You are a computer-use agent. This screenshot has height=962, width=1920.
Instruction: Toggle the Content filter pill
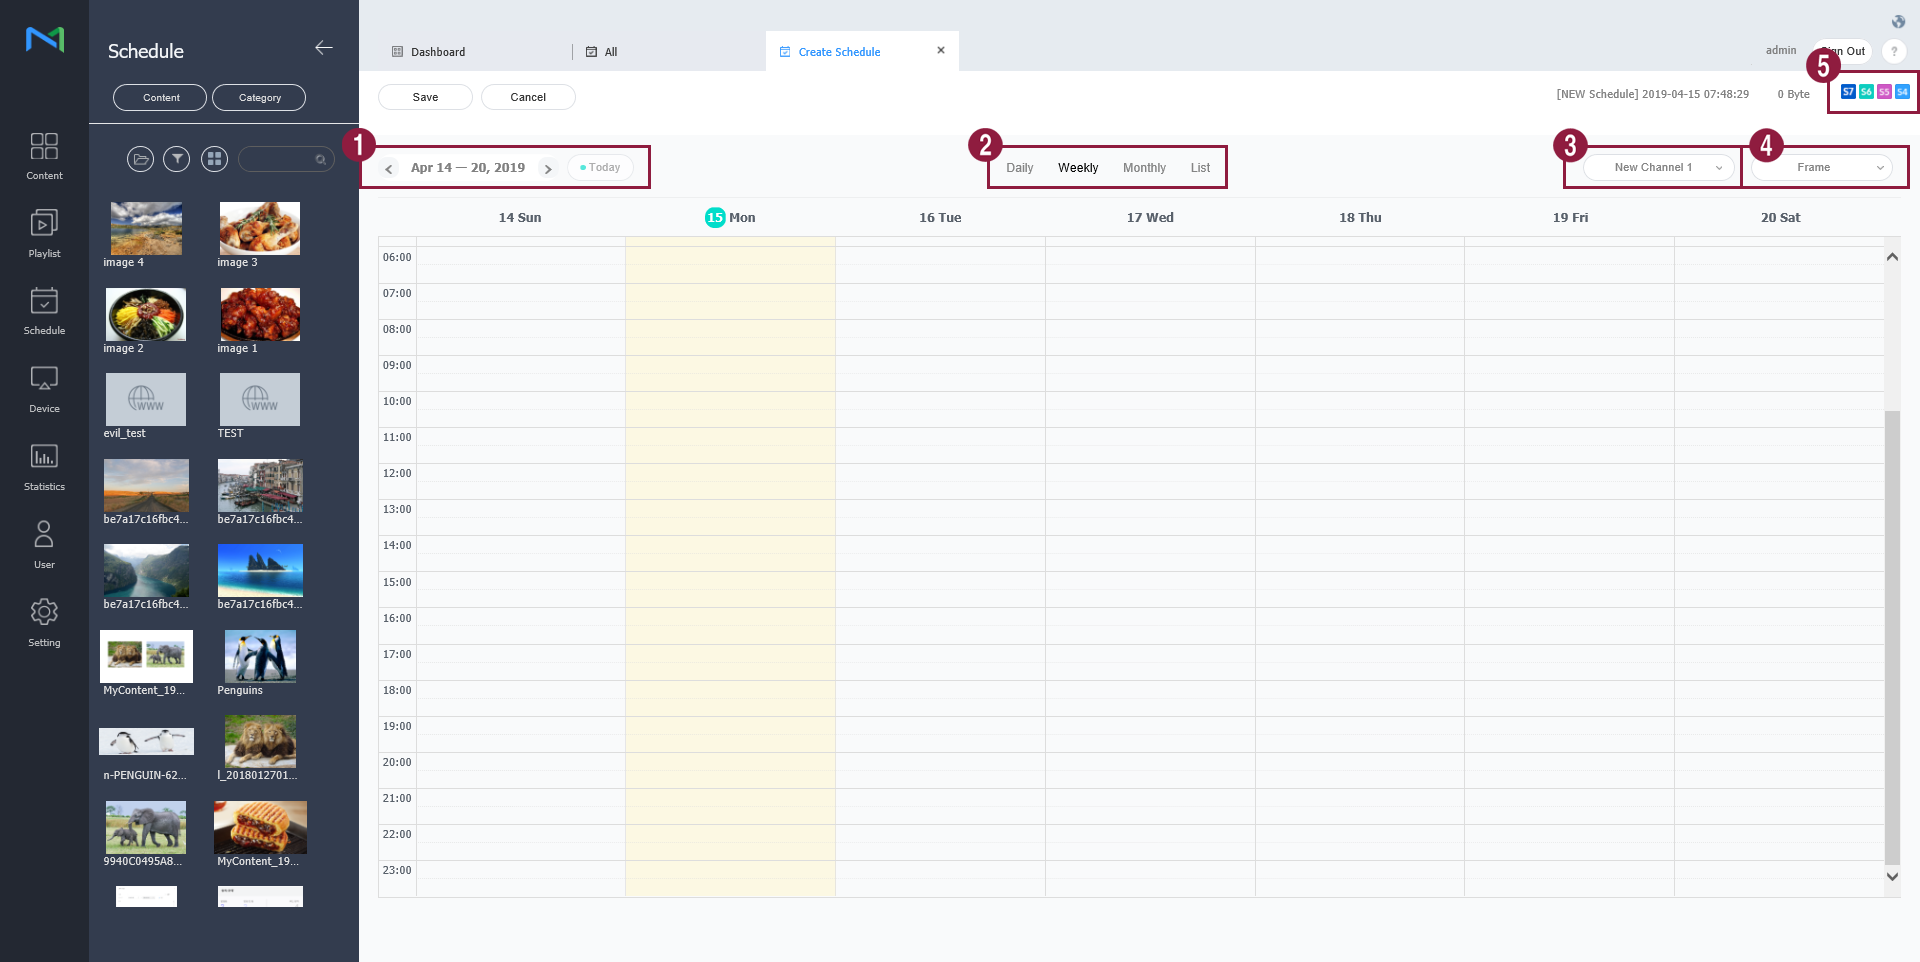click(x=160, y=98)
